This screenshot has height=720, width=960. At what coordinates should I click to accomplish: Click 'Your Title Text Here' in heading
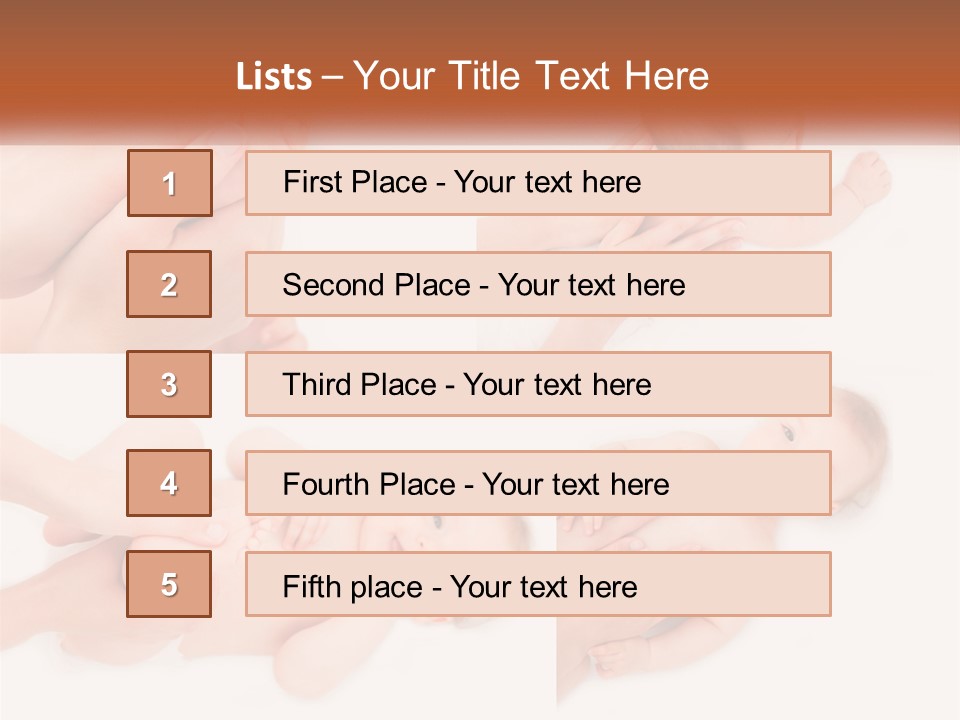click(530, 76)
